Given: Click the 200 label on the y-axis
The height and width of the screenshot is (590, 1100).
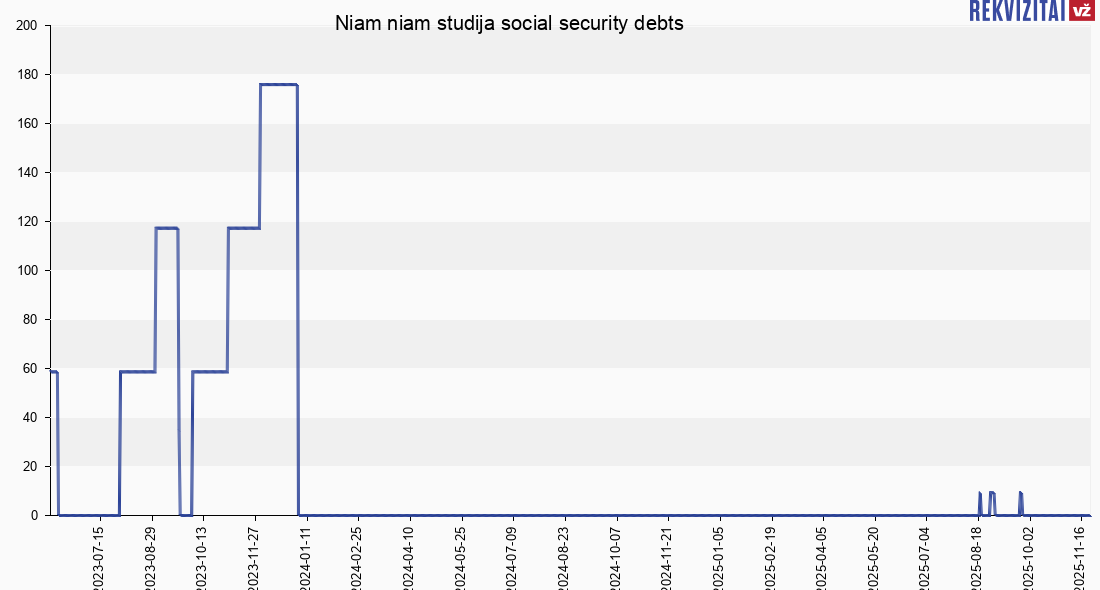Looking at the screenshot, I should [27, 26].
